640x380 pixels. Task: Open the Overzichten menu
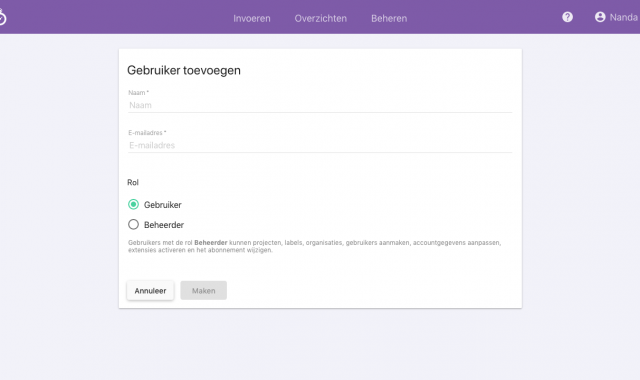tap(321, 18)
